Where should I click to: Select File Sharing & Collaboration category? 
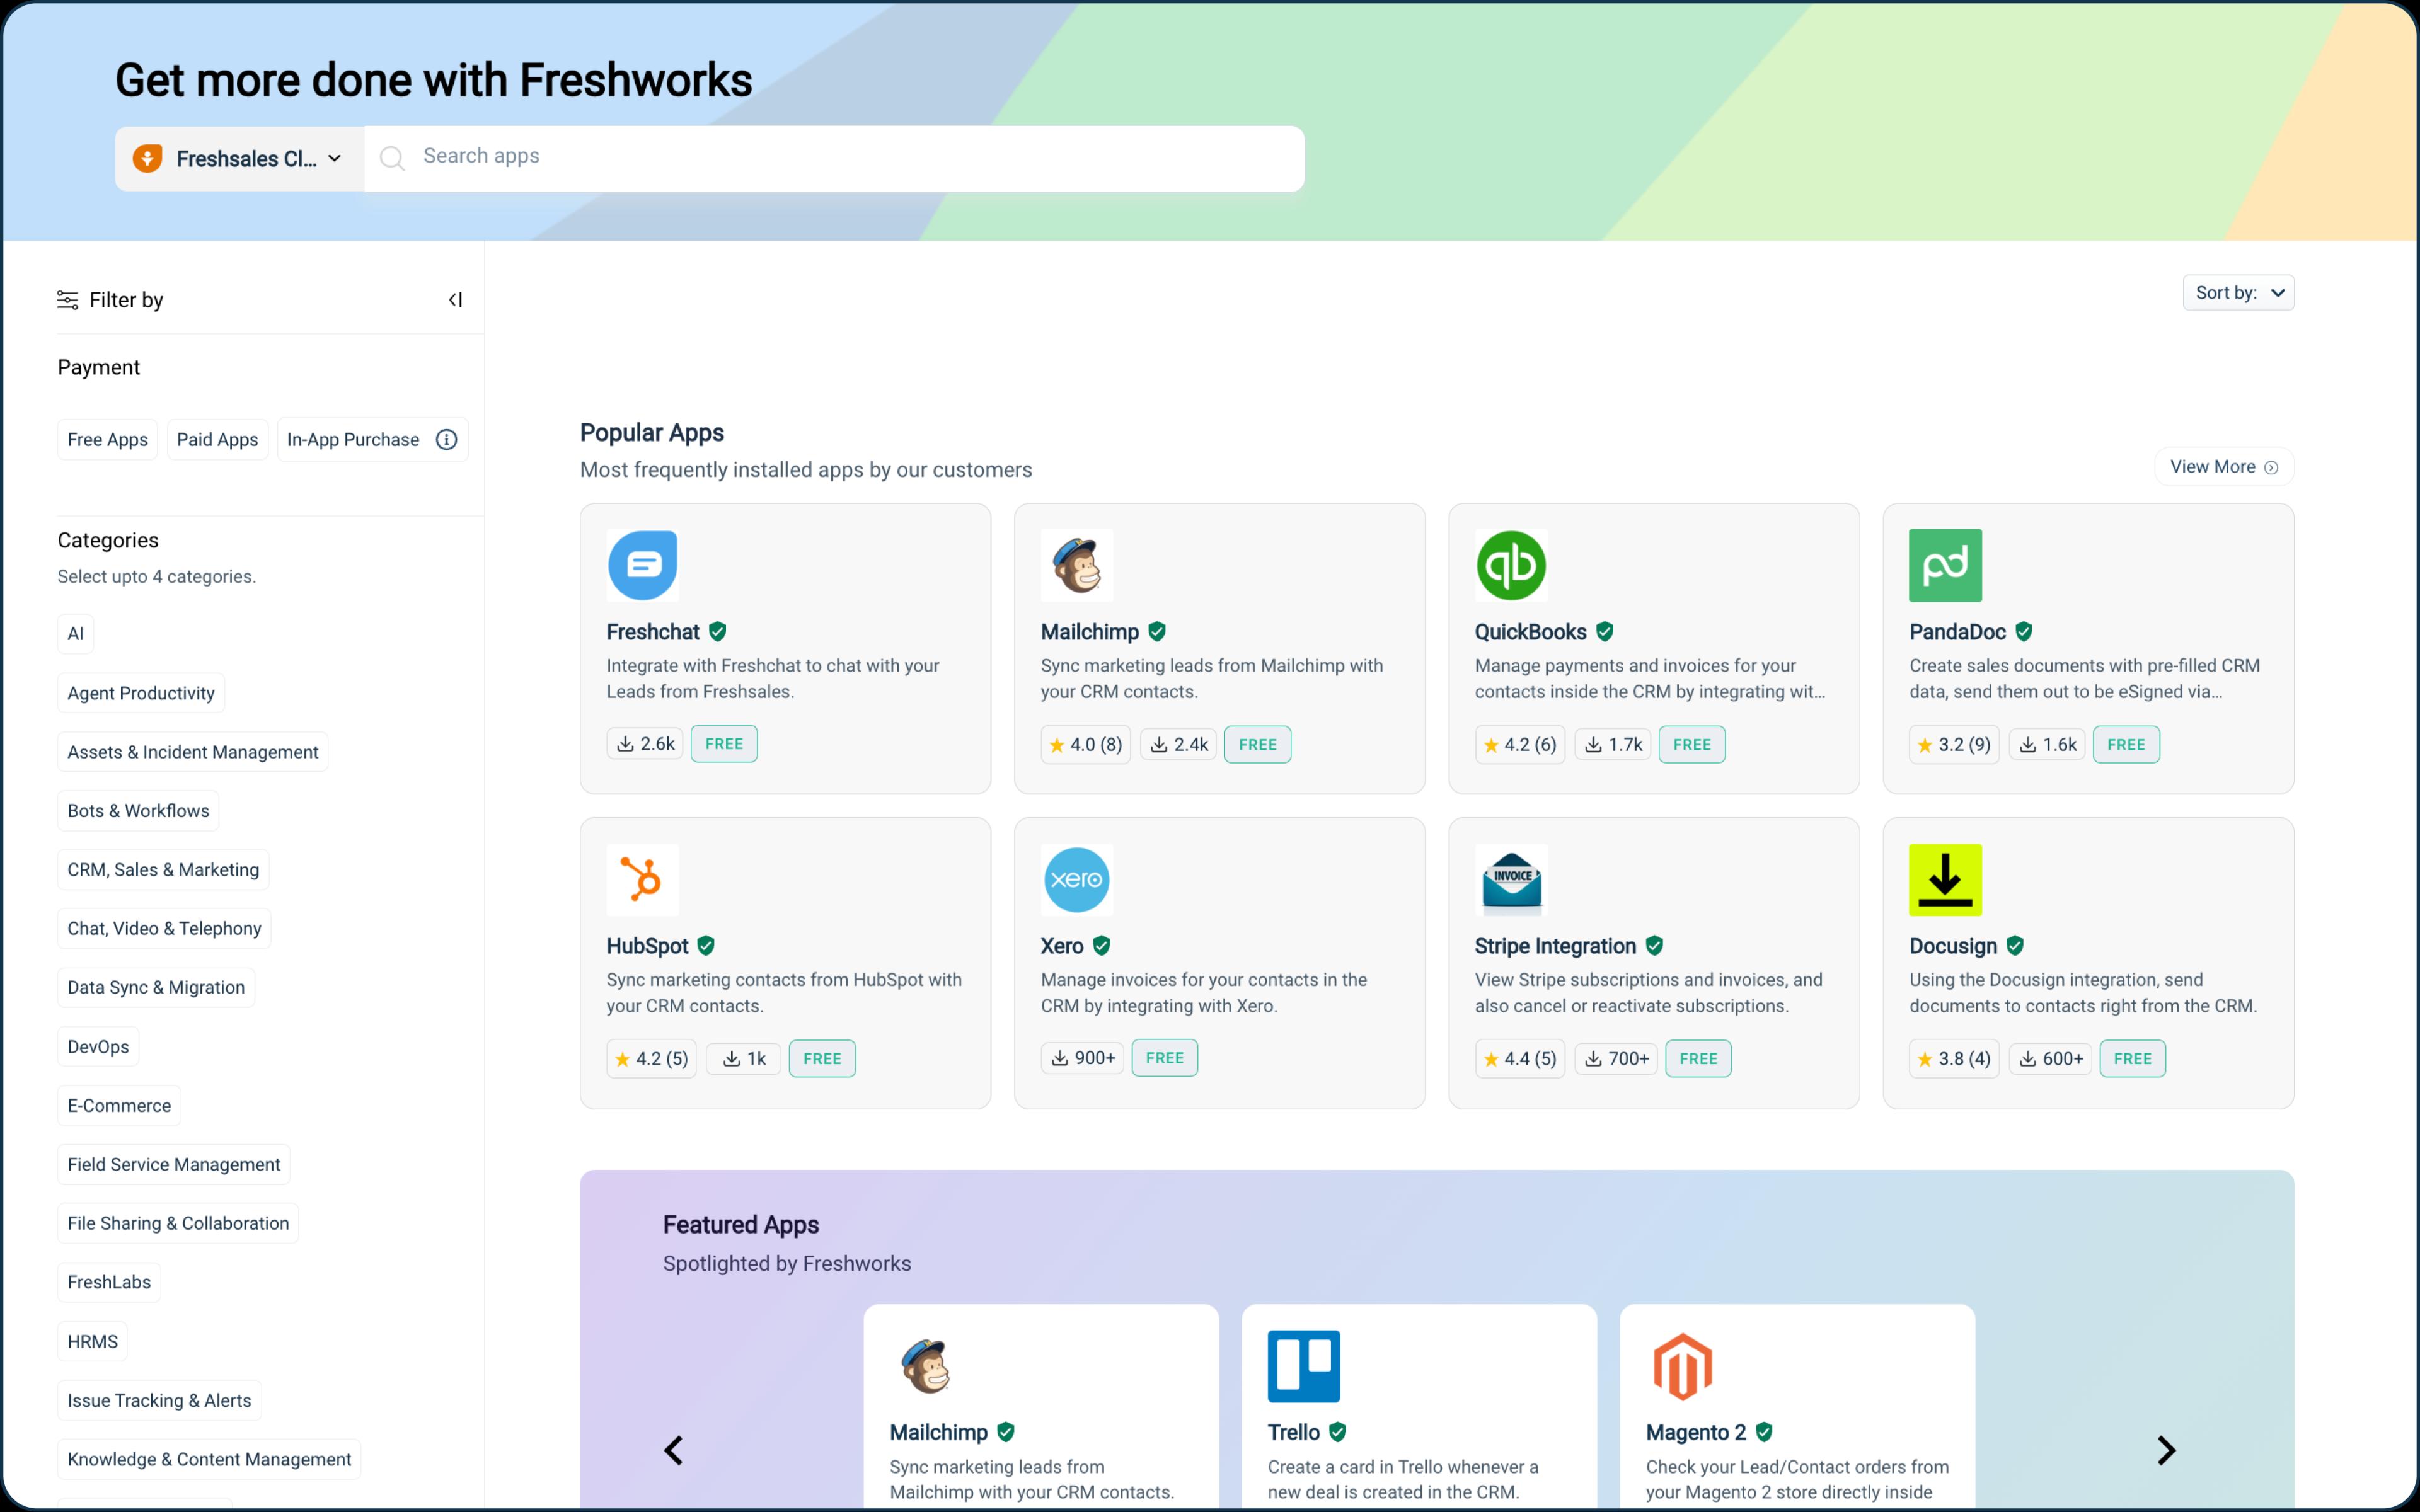point(178,1224)
